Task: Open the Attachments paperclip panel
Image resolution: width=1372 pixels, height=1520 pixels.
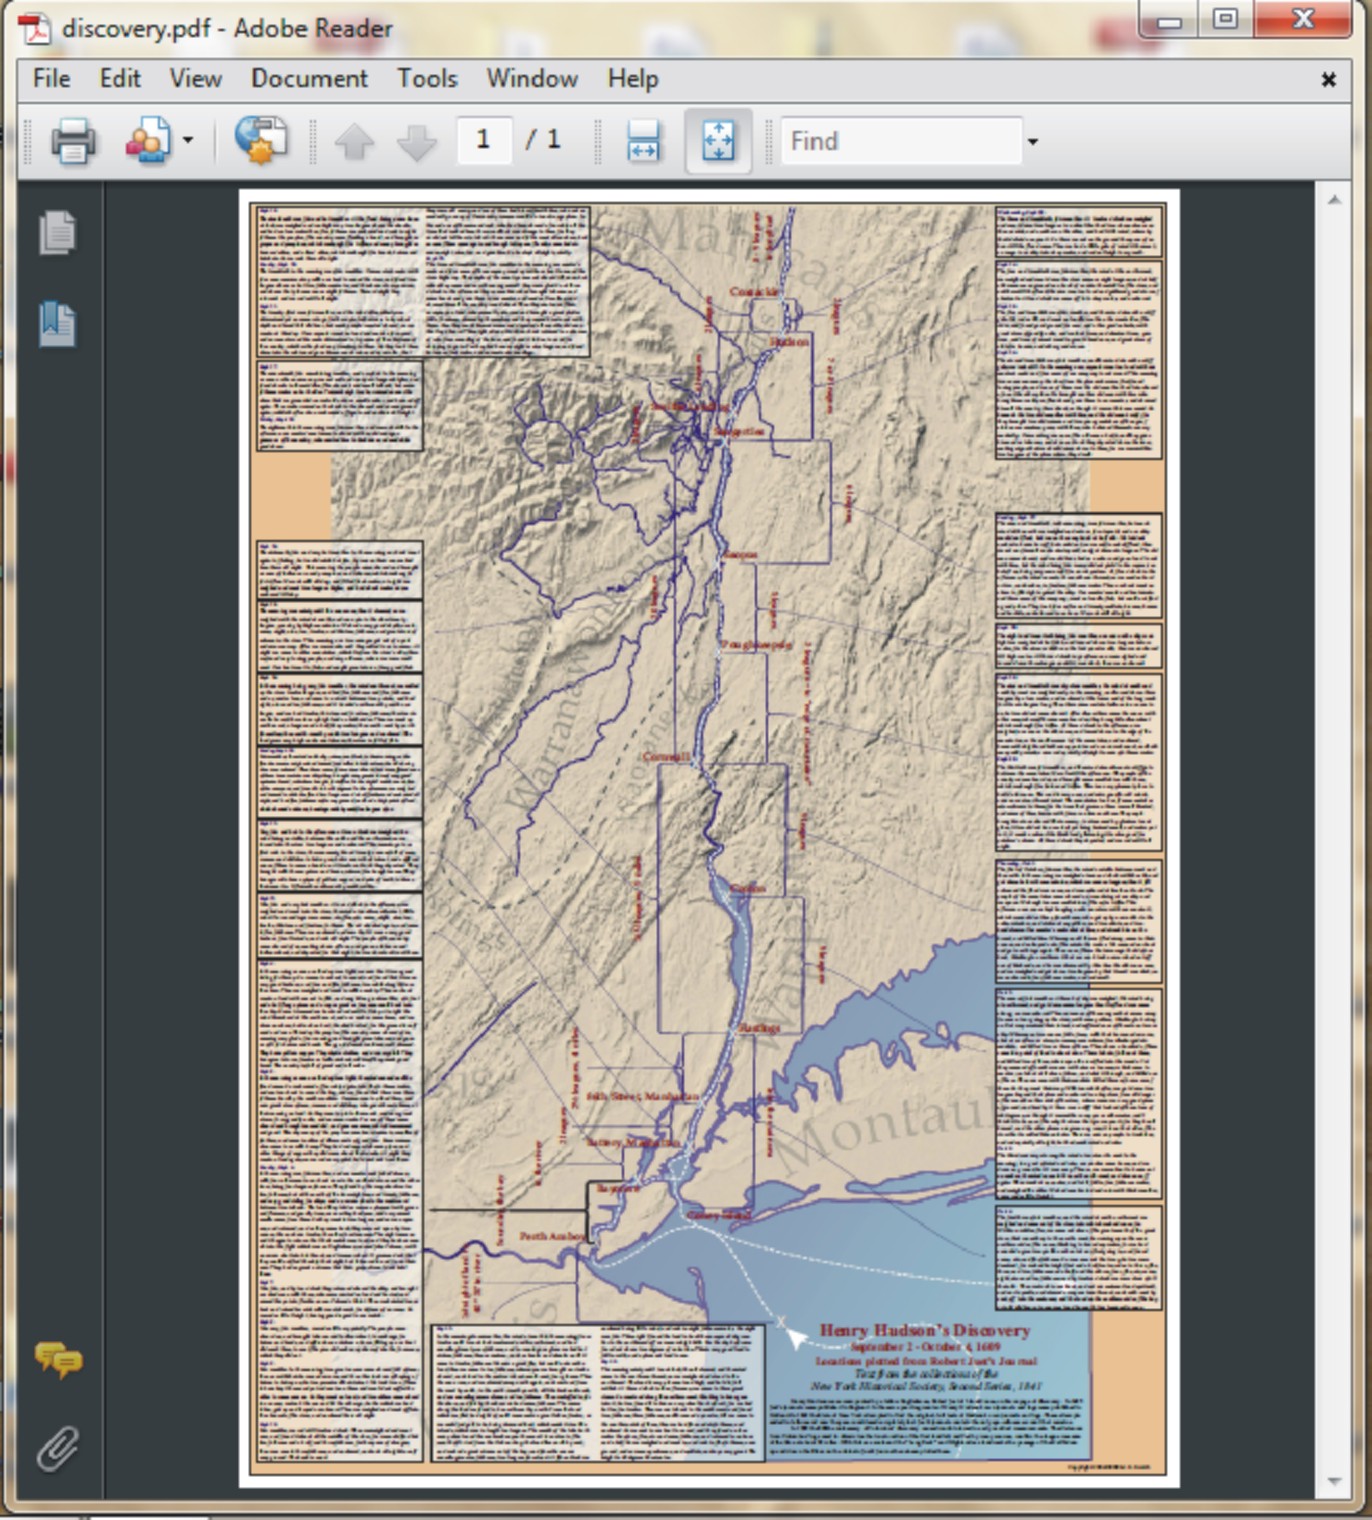Action: (57, 1447)
